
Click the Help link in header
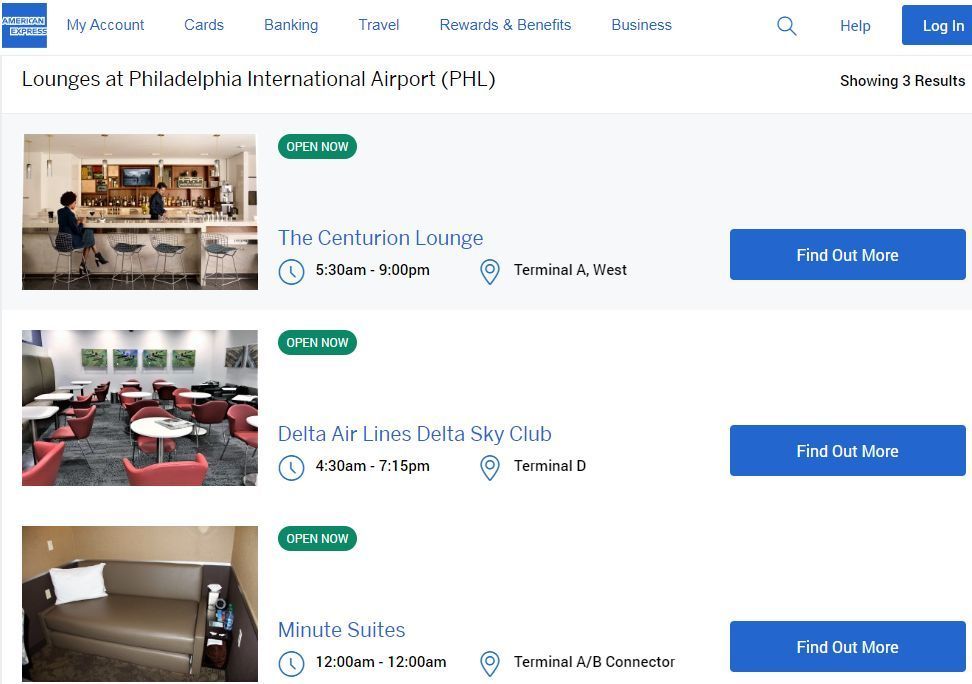coord(855,26)
